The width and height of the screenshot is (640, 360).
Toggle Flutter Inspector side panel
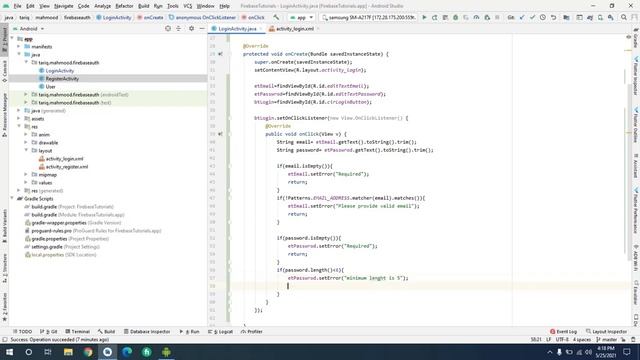click(636, 76)
